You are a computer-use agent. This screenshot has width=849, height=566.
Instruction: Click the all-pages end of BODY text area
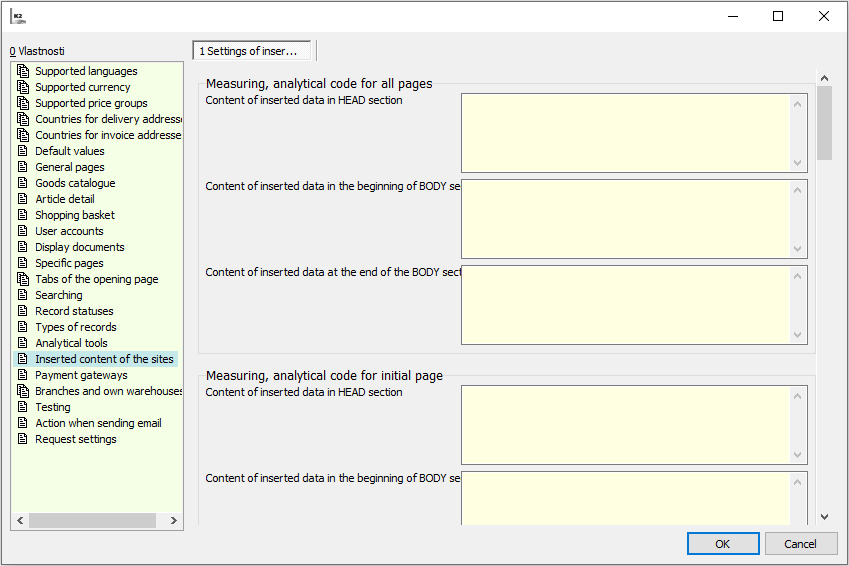coord(626,305)
